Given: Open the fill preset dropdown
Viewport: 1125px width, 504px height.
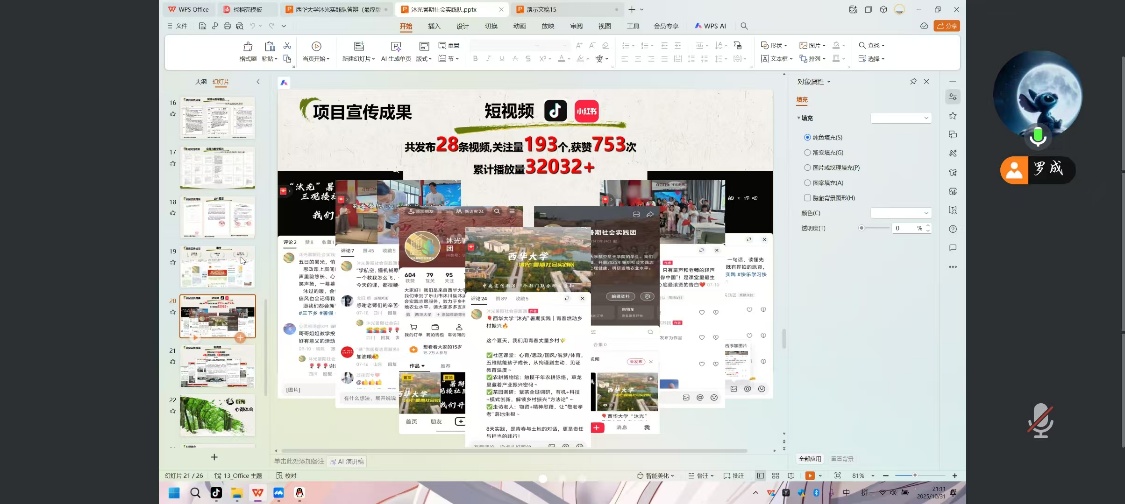Looking at the screenshot, I should [x=900, y=118].
